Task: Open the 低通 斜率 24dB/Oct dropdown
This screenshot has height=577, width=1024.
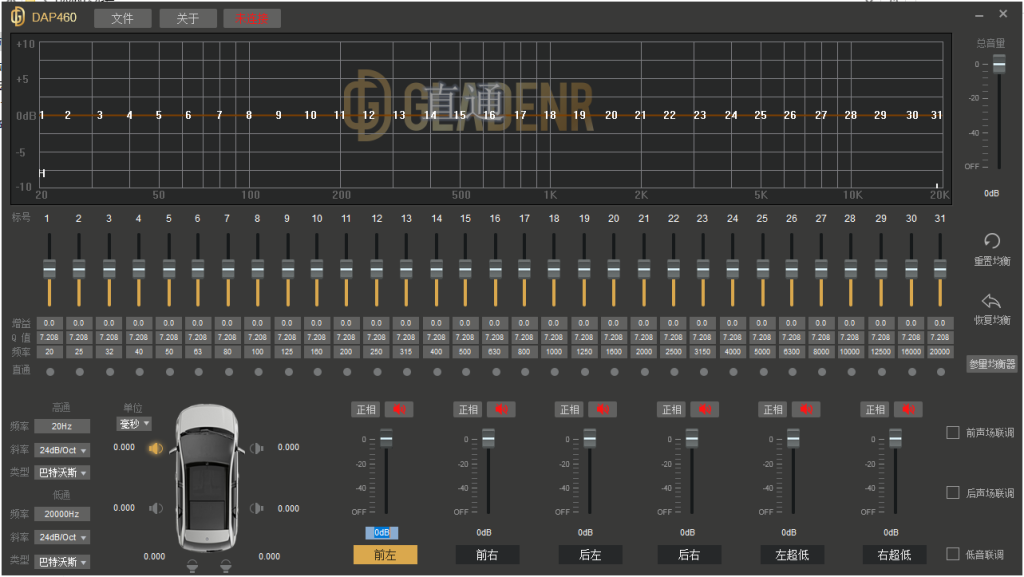Action: tap(62, 537)
